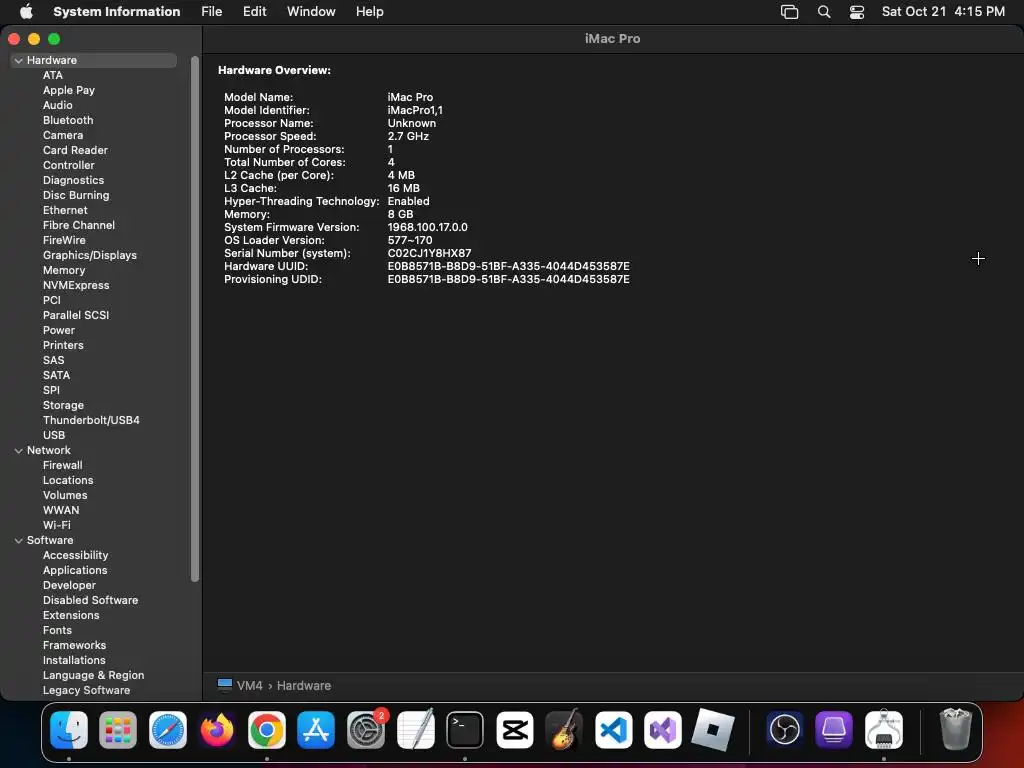Select Installations under Software
Image resolution: width=1024 pixels, height=768 pixels.
(74, 661)
